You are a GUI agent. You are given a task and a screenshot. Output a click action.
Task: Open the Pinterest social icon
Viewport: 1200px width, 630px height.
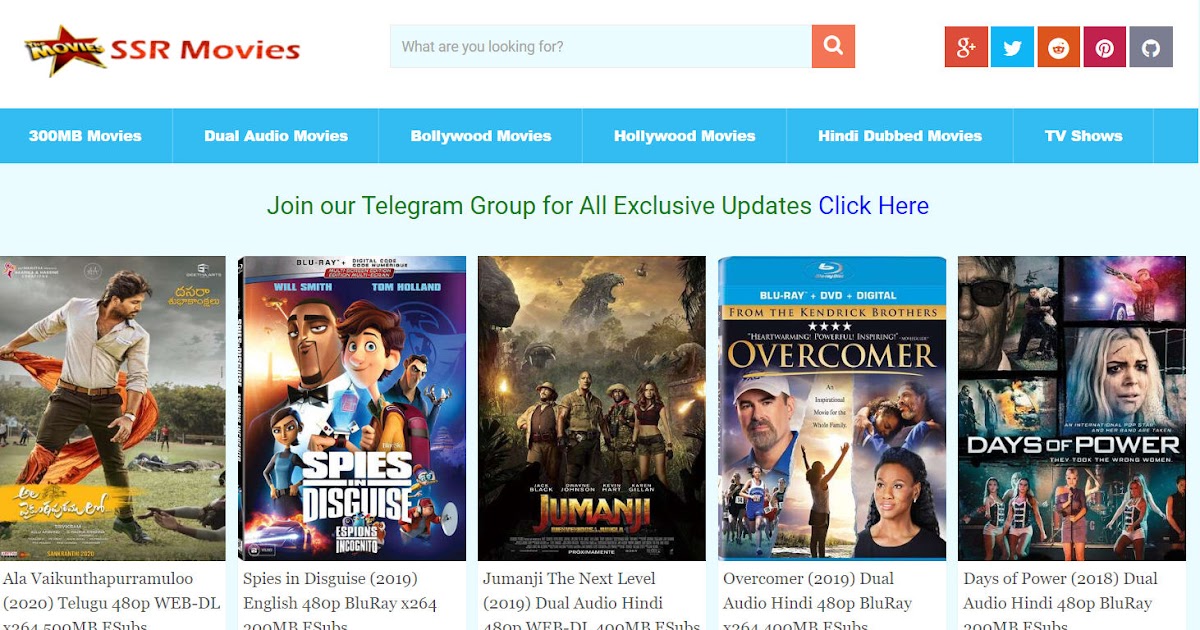1104,47
